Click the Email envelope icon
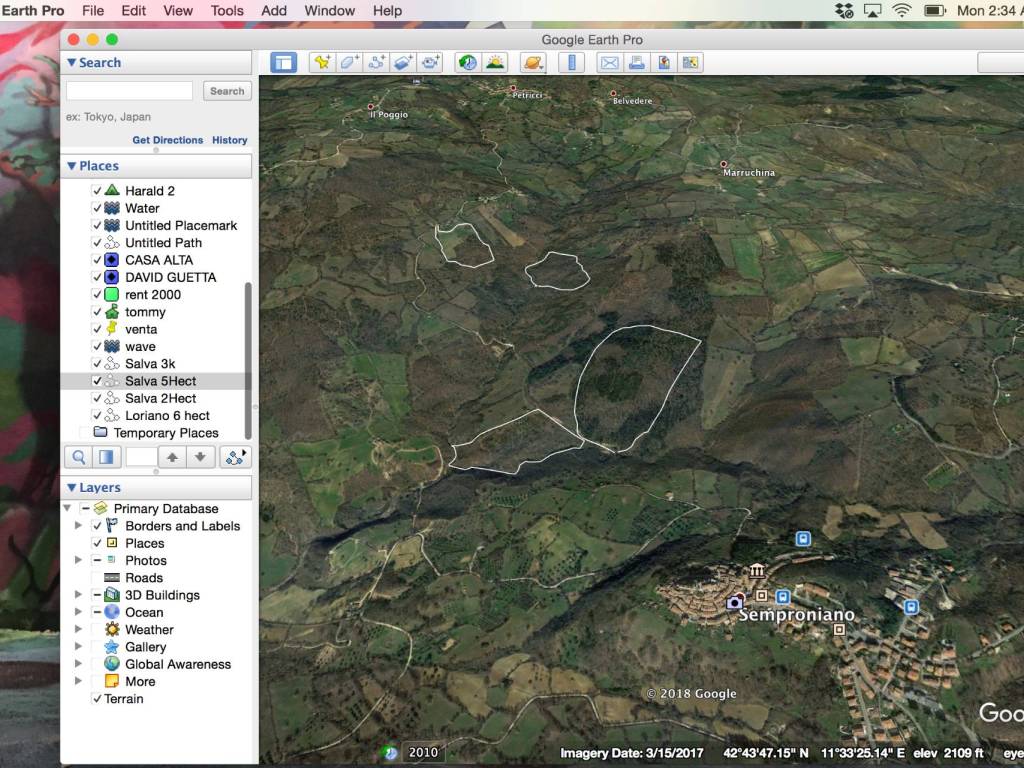This screenshot has width=1024, height=768. 609,62
